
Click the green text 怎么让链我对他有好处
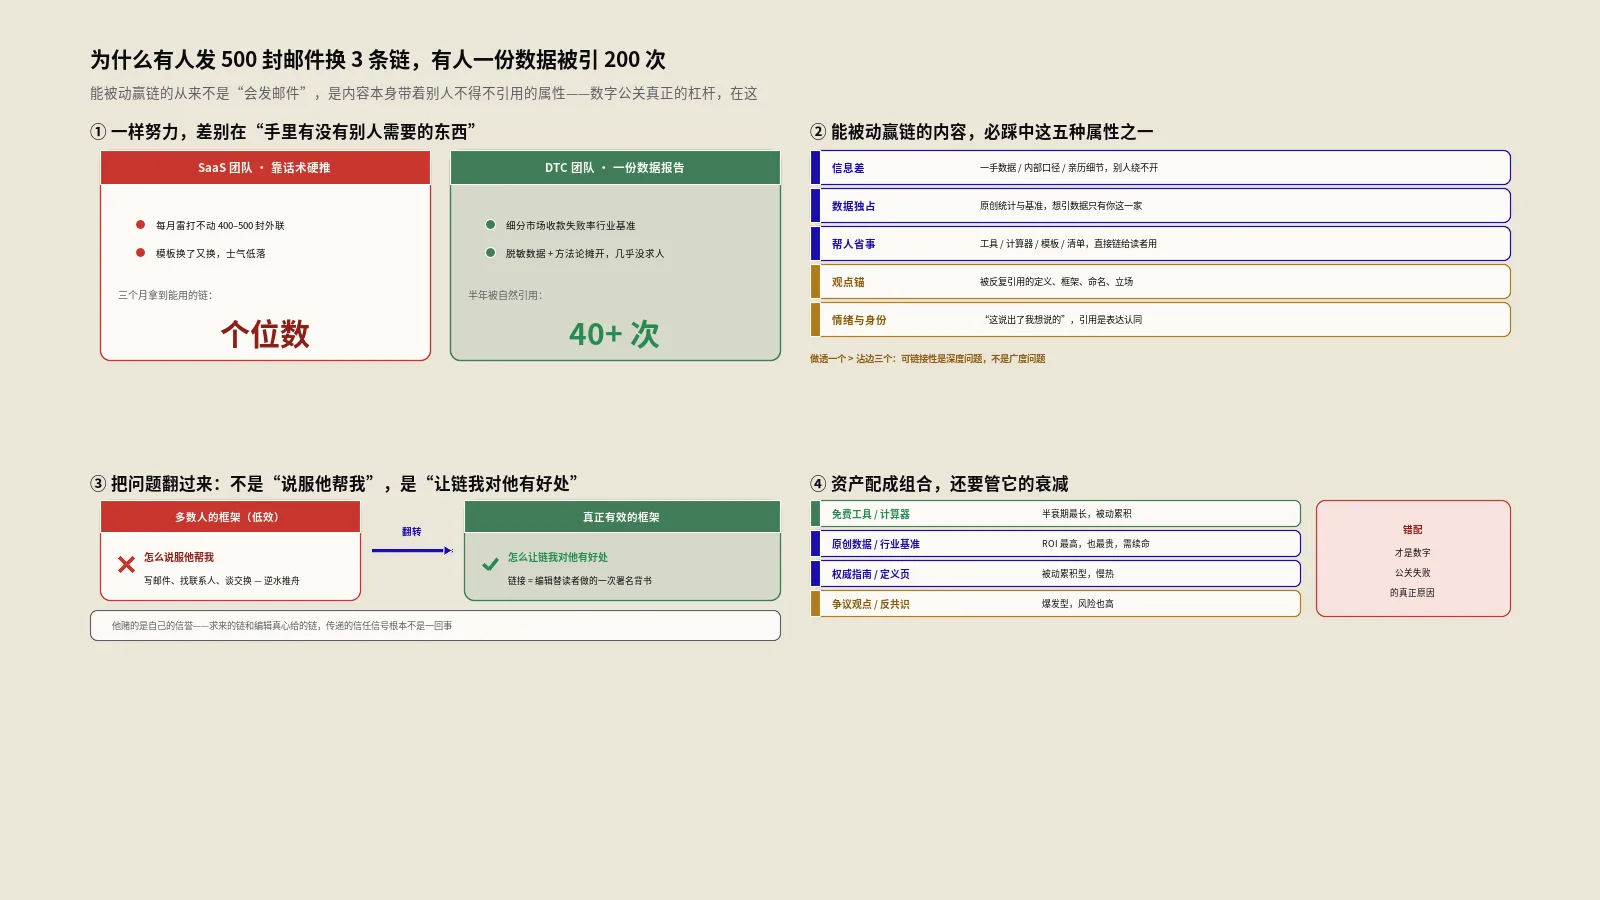click(x=558, y=557)
